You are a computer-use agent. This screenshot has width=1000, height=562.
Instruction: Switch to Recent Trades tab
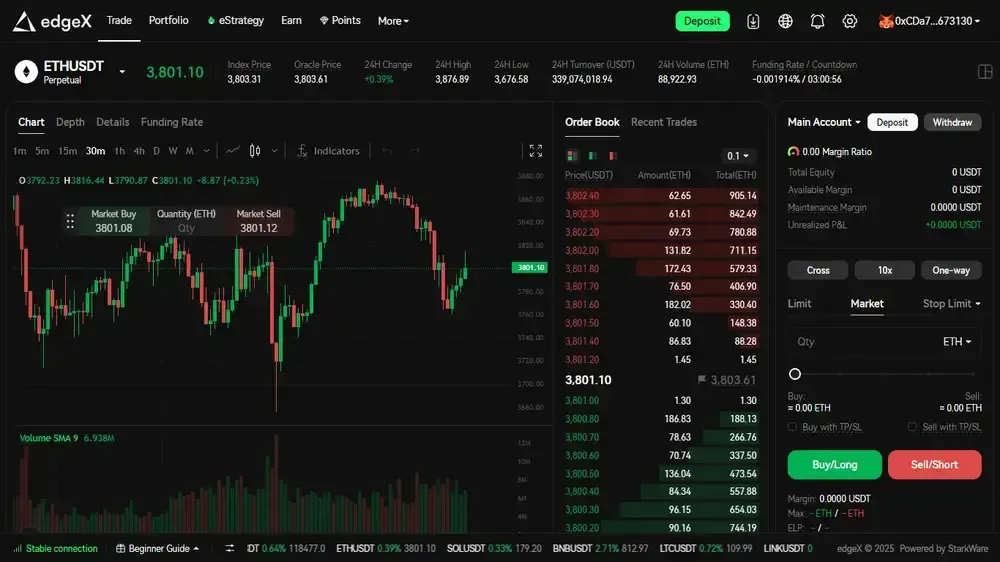[664, 122]
